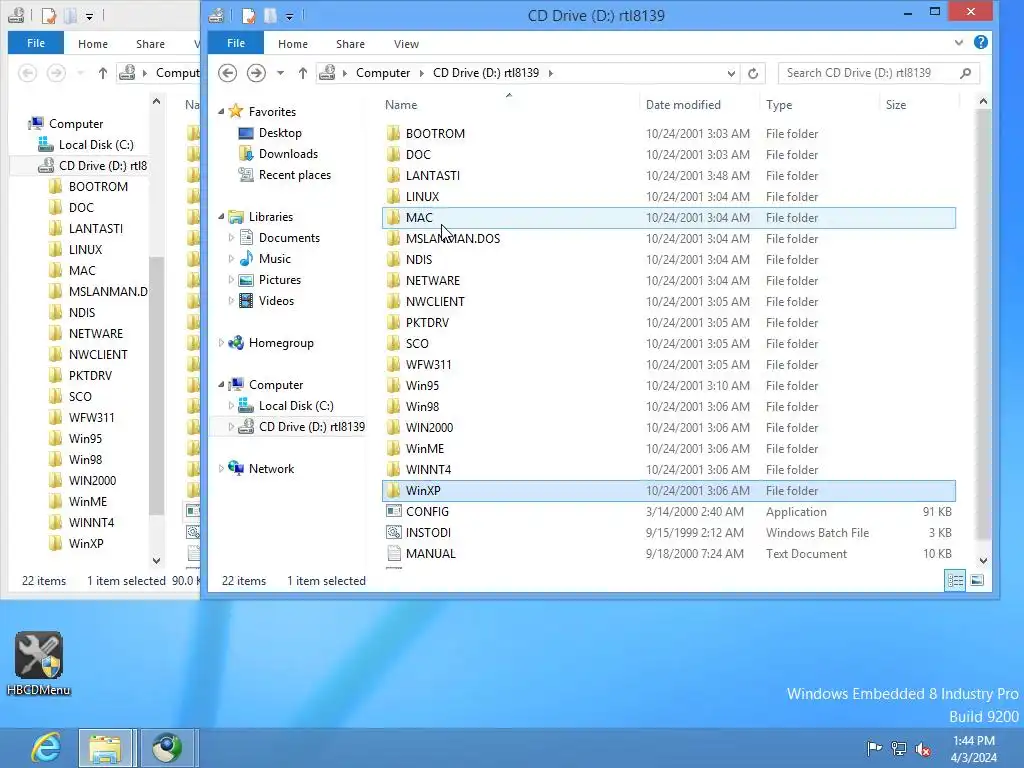Click the search magnifier icon
Screen dimensions: 1024x768
click(966, 73)
